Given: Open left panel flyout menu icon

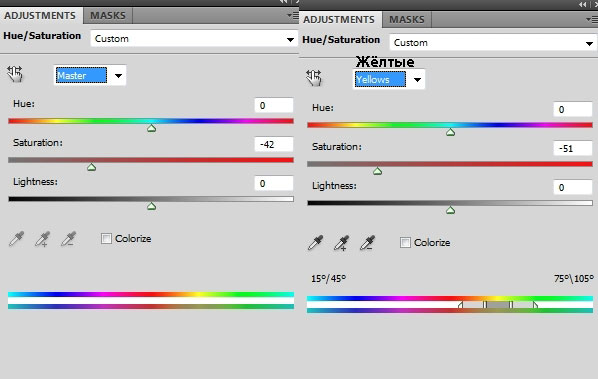Looking at the screenshot, I should (293, 16).
